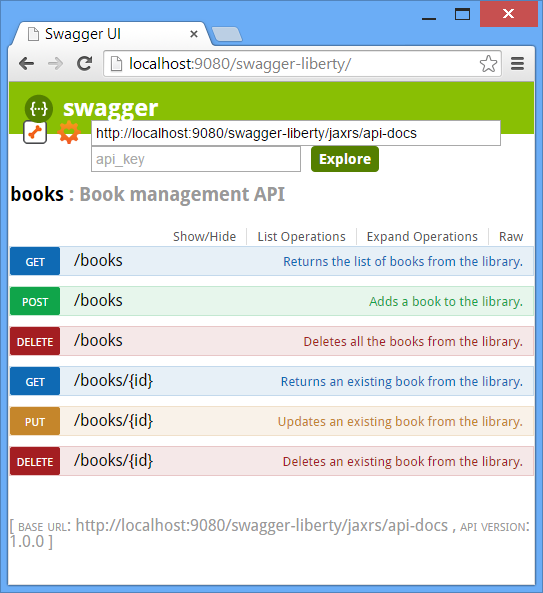This screenshot has height=593, width=543.
Task: Click the browser address bar
Action: click(x=303, y=64)
